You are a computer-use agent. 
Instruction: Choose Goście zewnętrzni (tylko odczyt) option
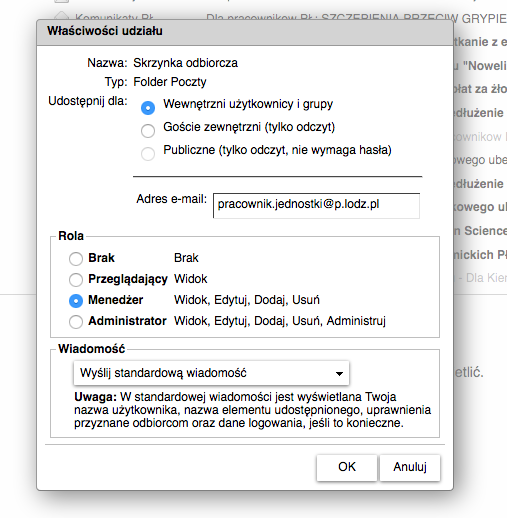tap(148, 131)
